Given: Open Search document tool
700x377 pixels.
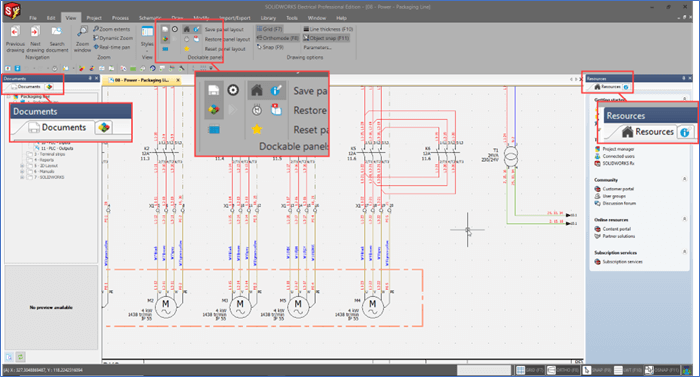Looking at the screenshot, I should point(57,39).
